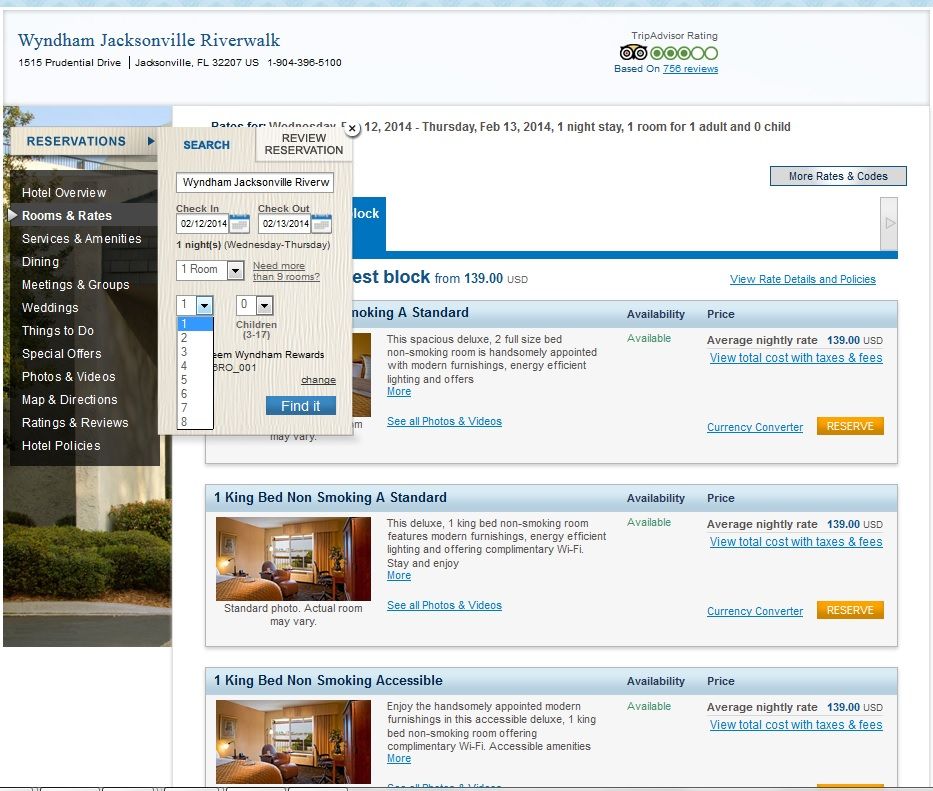Click King Accessible room photo thumbnail
Viewport: 933px width, 791px height.
pyautogui.click(x=293, y=742)
